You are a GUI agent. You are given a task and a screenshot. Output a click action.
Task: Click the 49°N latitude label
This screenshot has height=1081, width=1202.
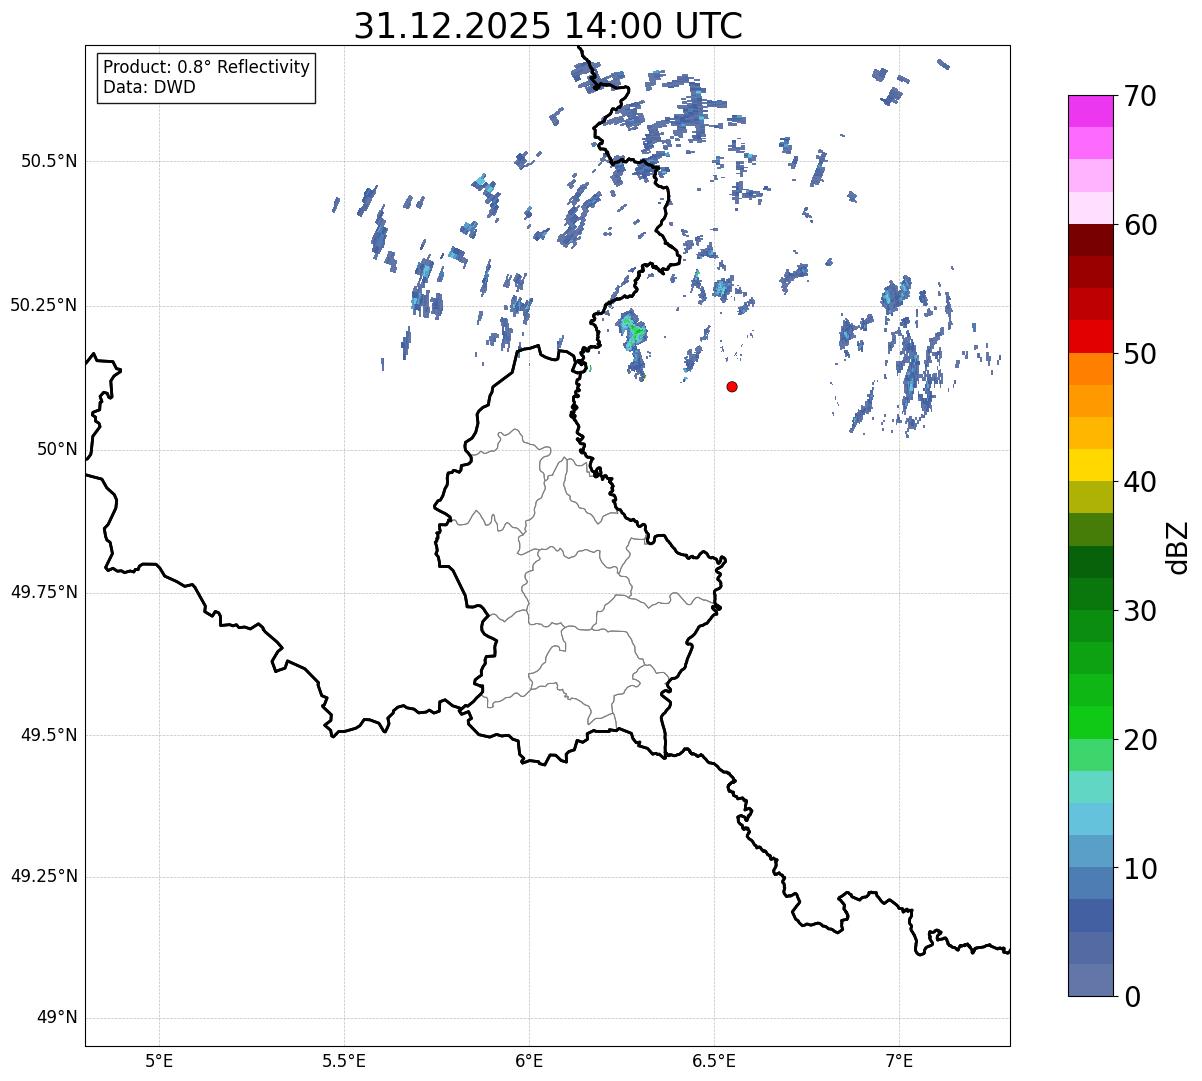point(58,1018)
